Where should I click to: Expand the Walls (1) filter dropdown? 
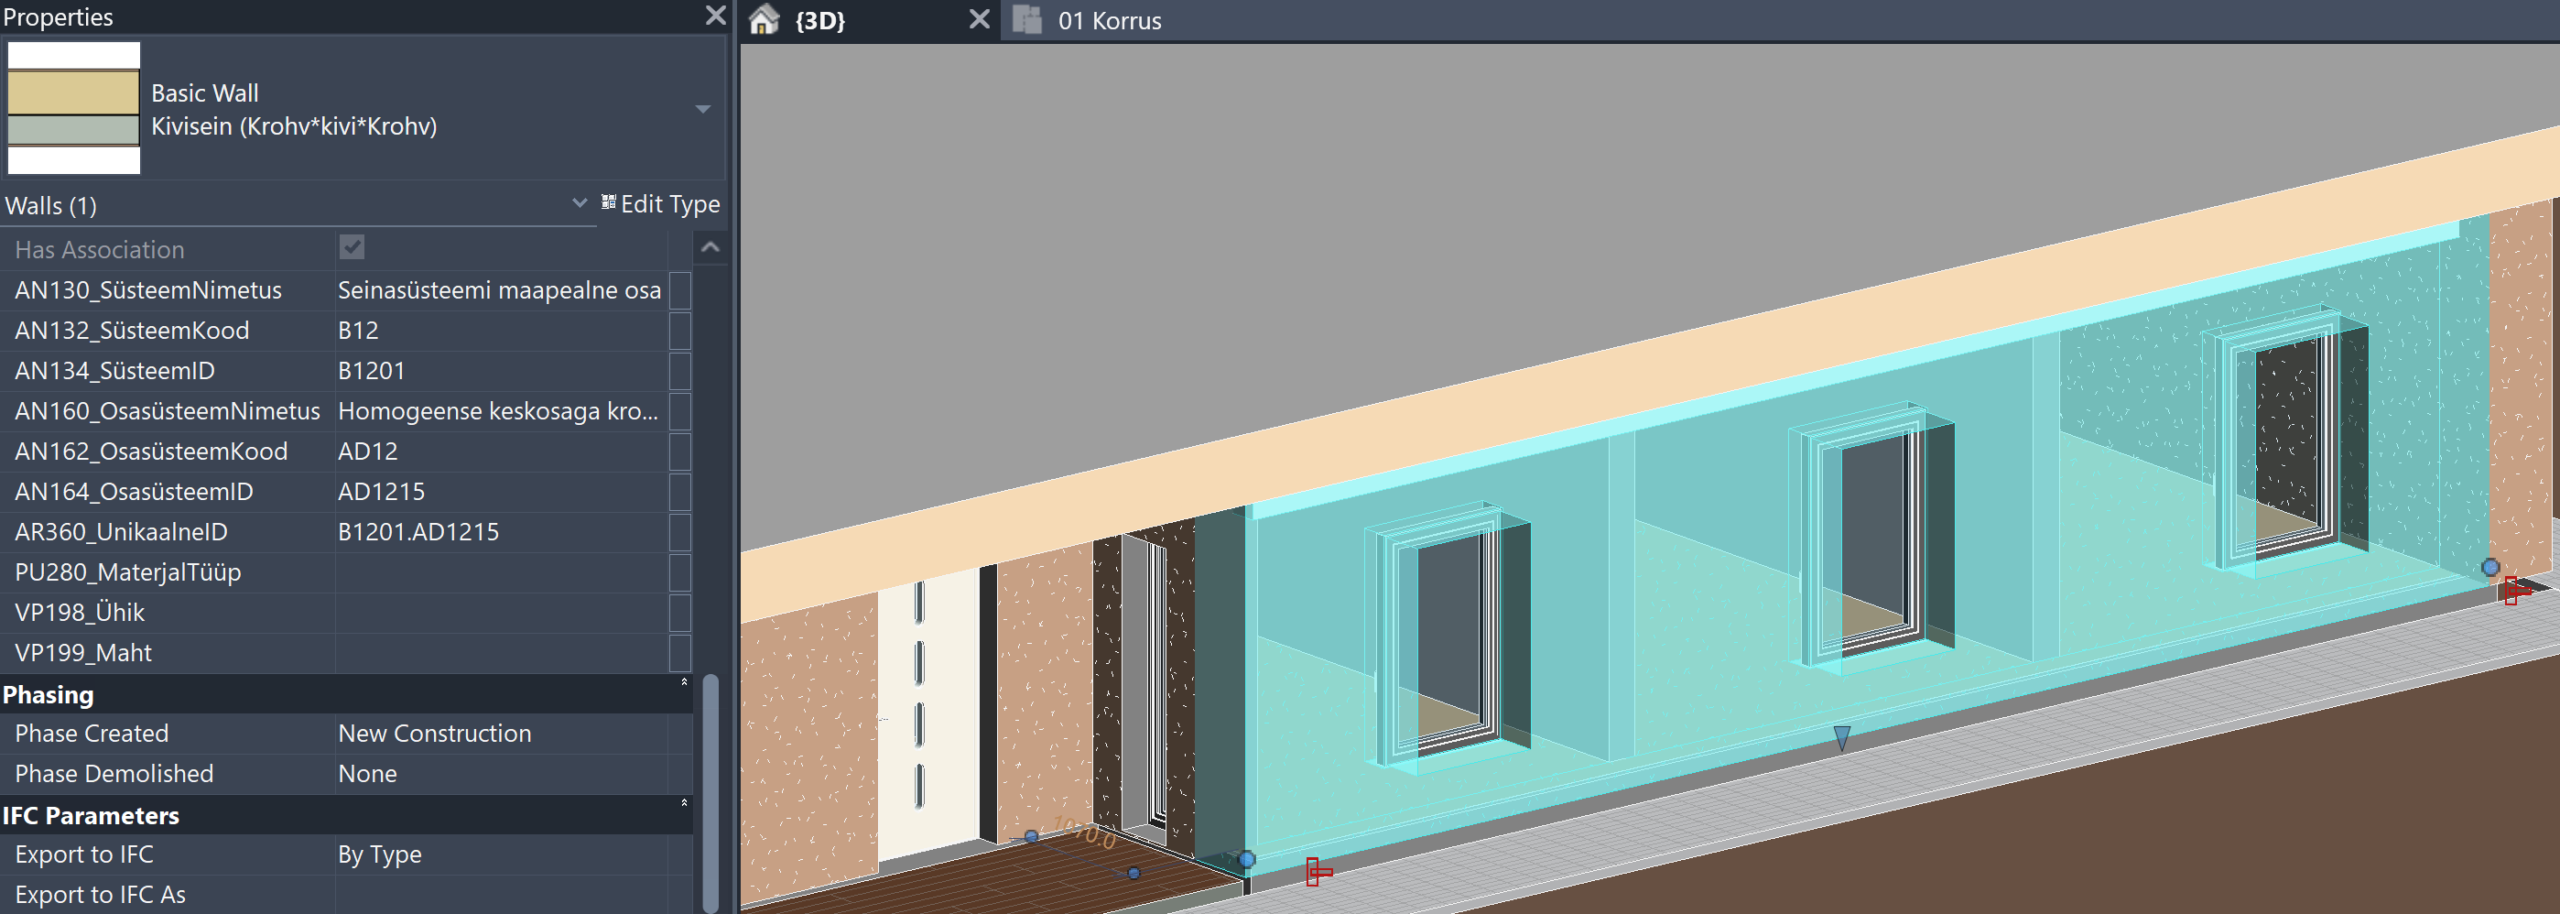tap(579, 204)
